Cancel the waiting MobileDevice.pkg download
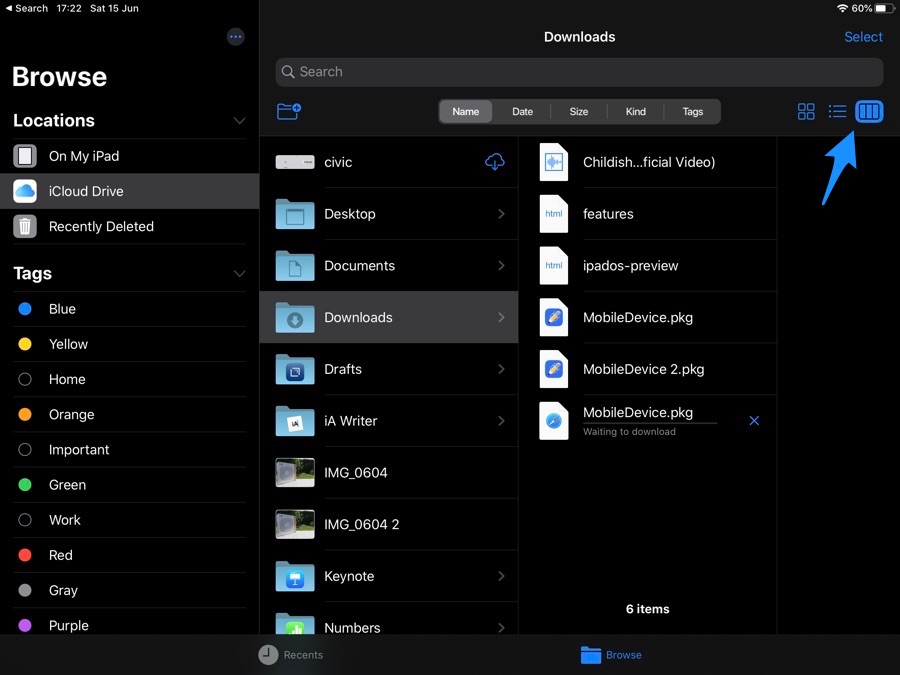The width and height of the screenshot is (900, 675). [x=754, y=421]
